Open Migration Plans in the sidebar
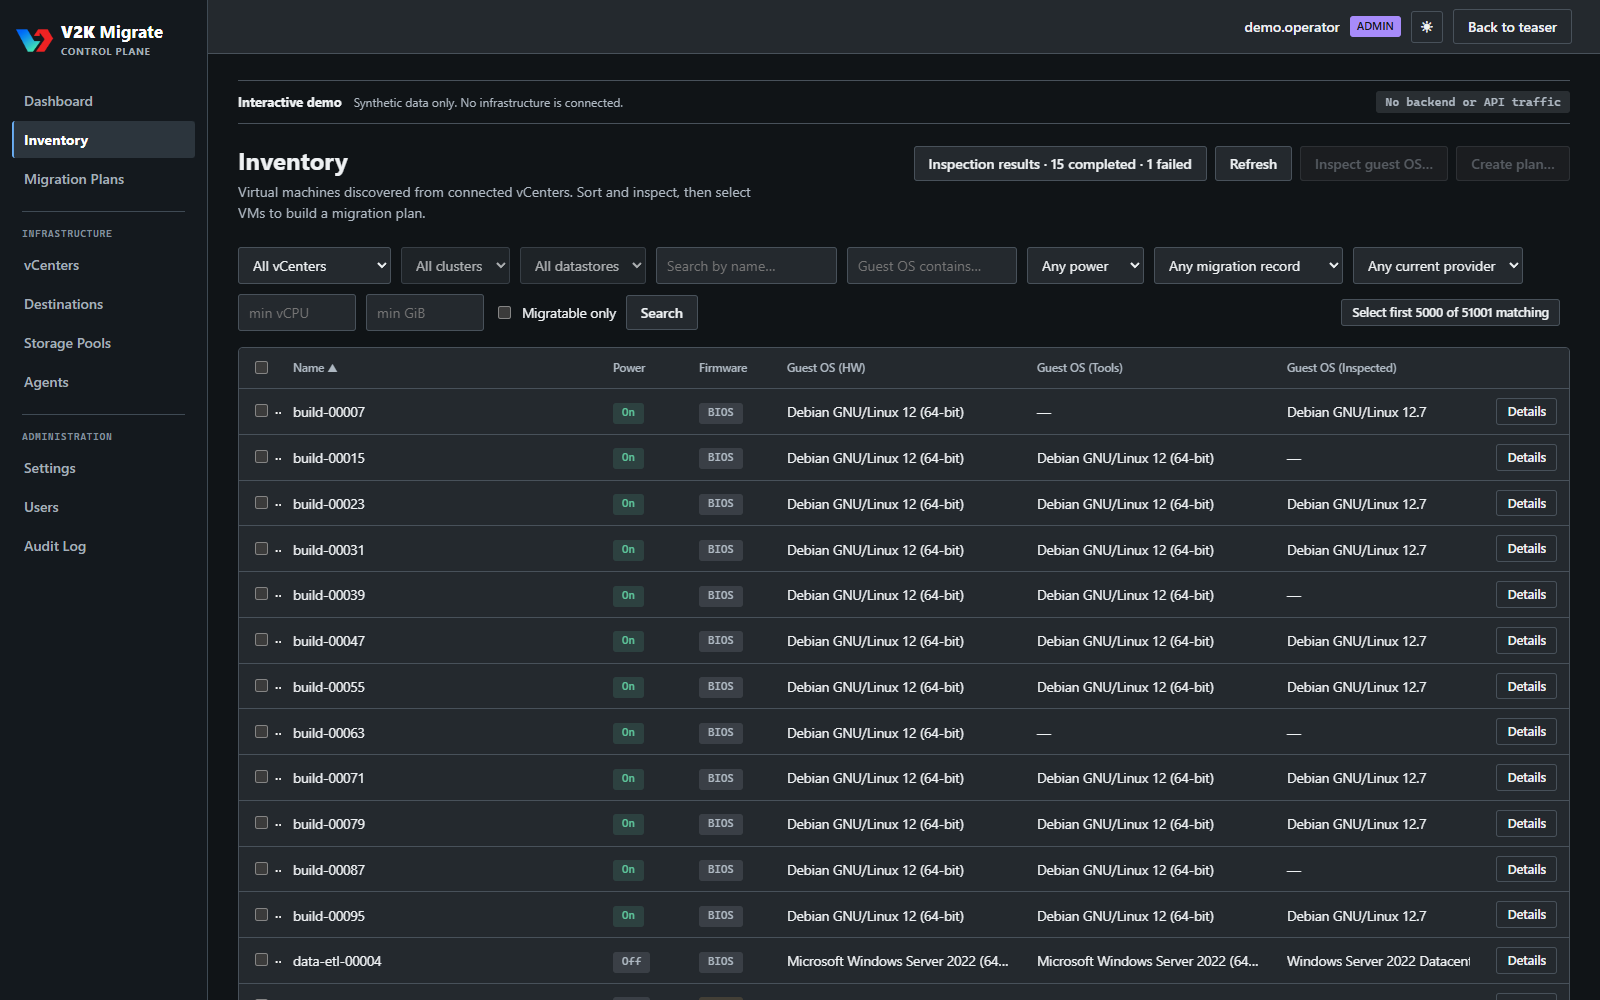This screenshot has width=1600, height=1000. pyautogui.click(x=103, y=179)
